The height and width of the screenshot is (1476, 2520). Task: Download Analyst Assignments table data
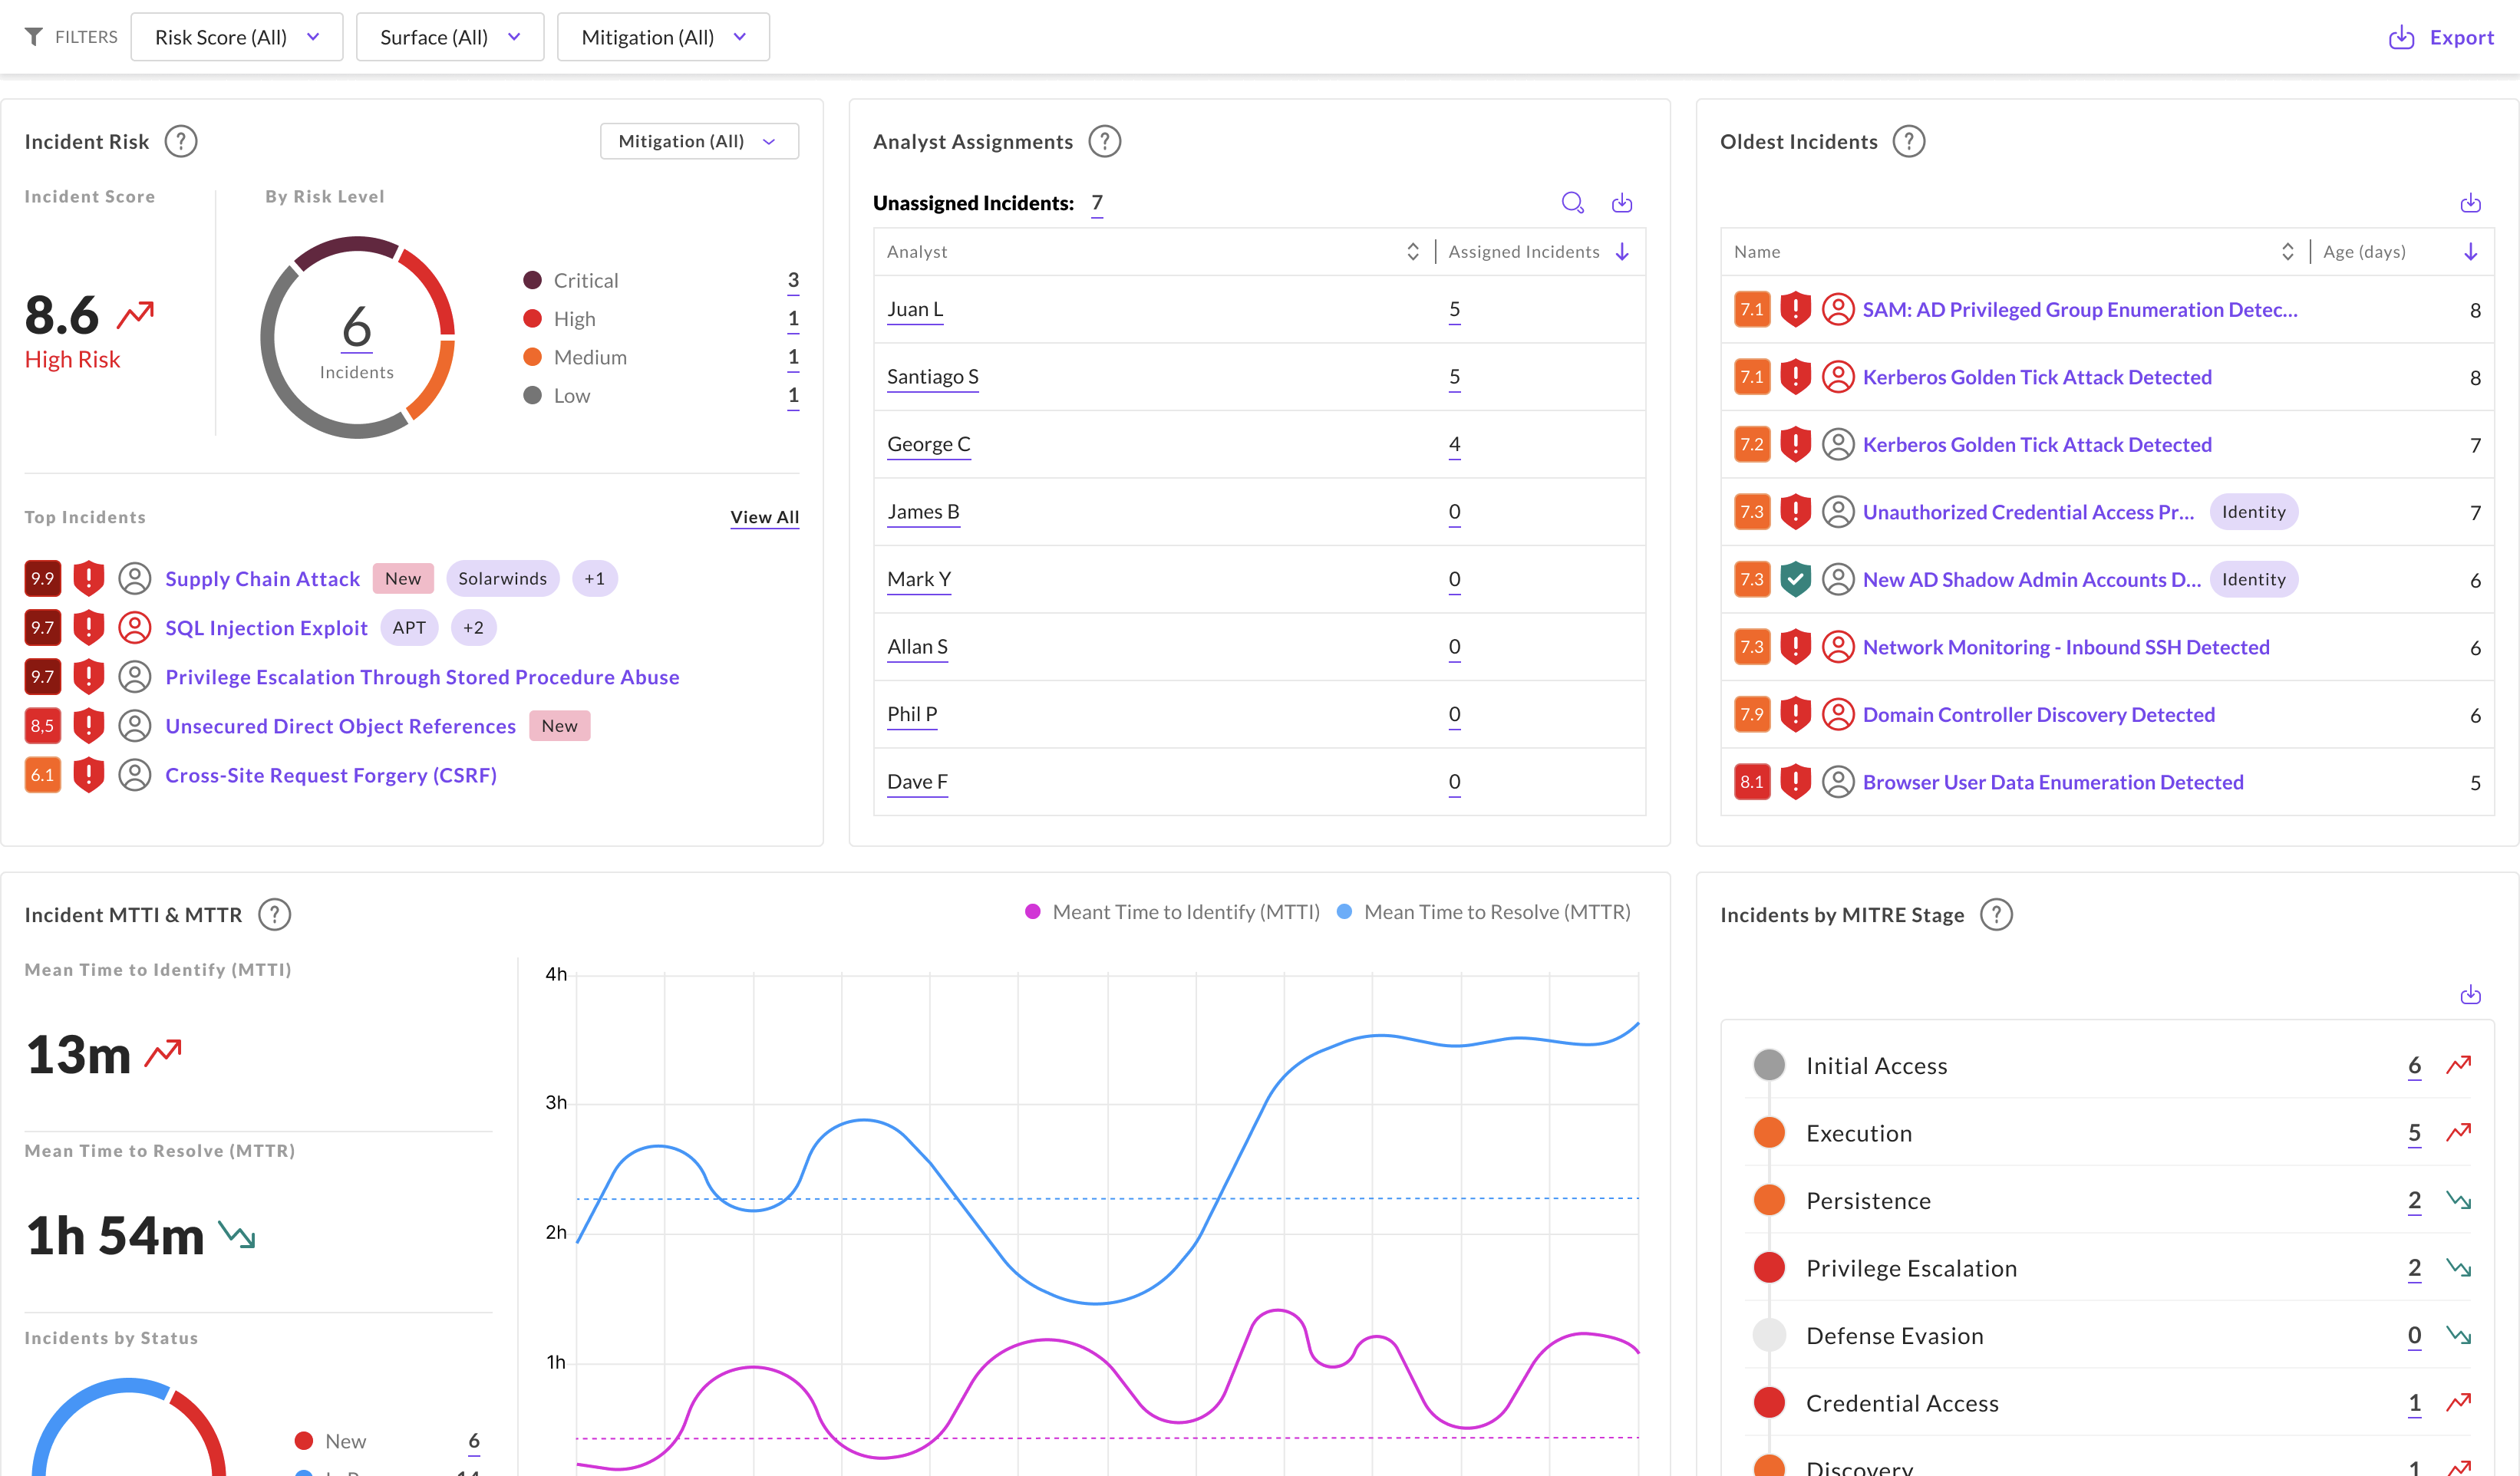coord(1622,203)
